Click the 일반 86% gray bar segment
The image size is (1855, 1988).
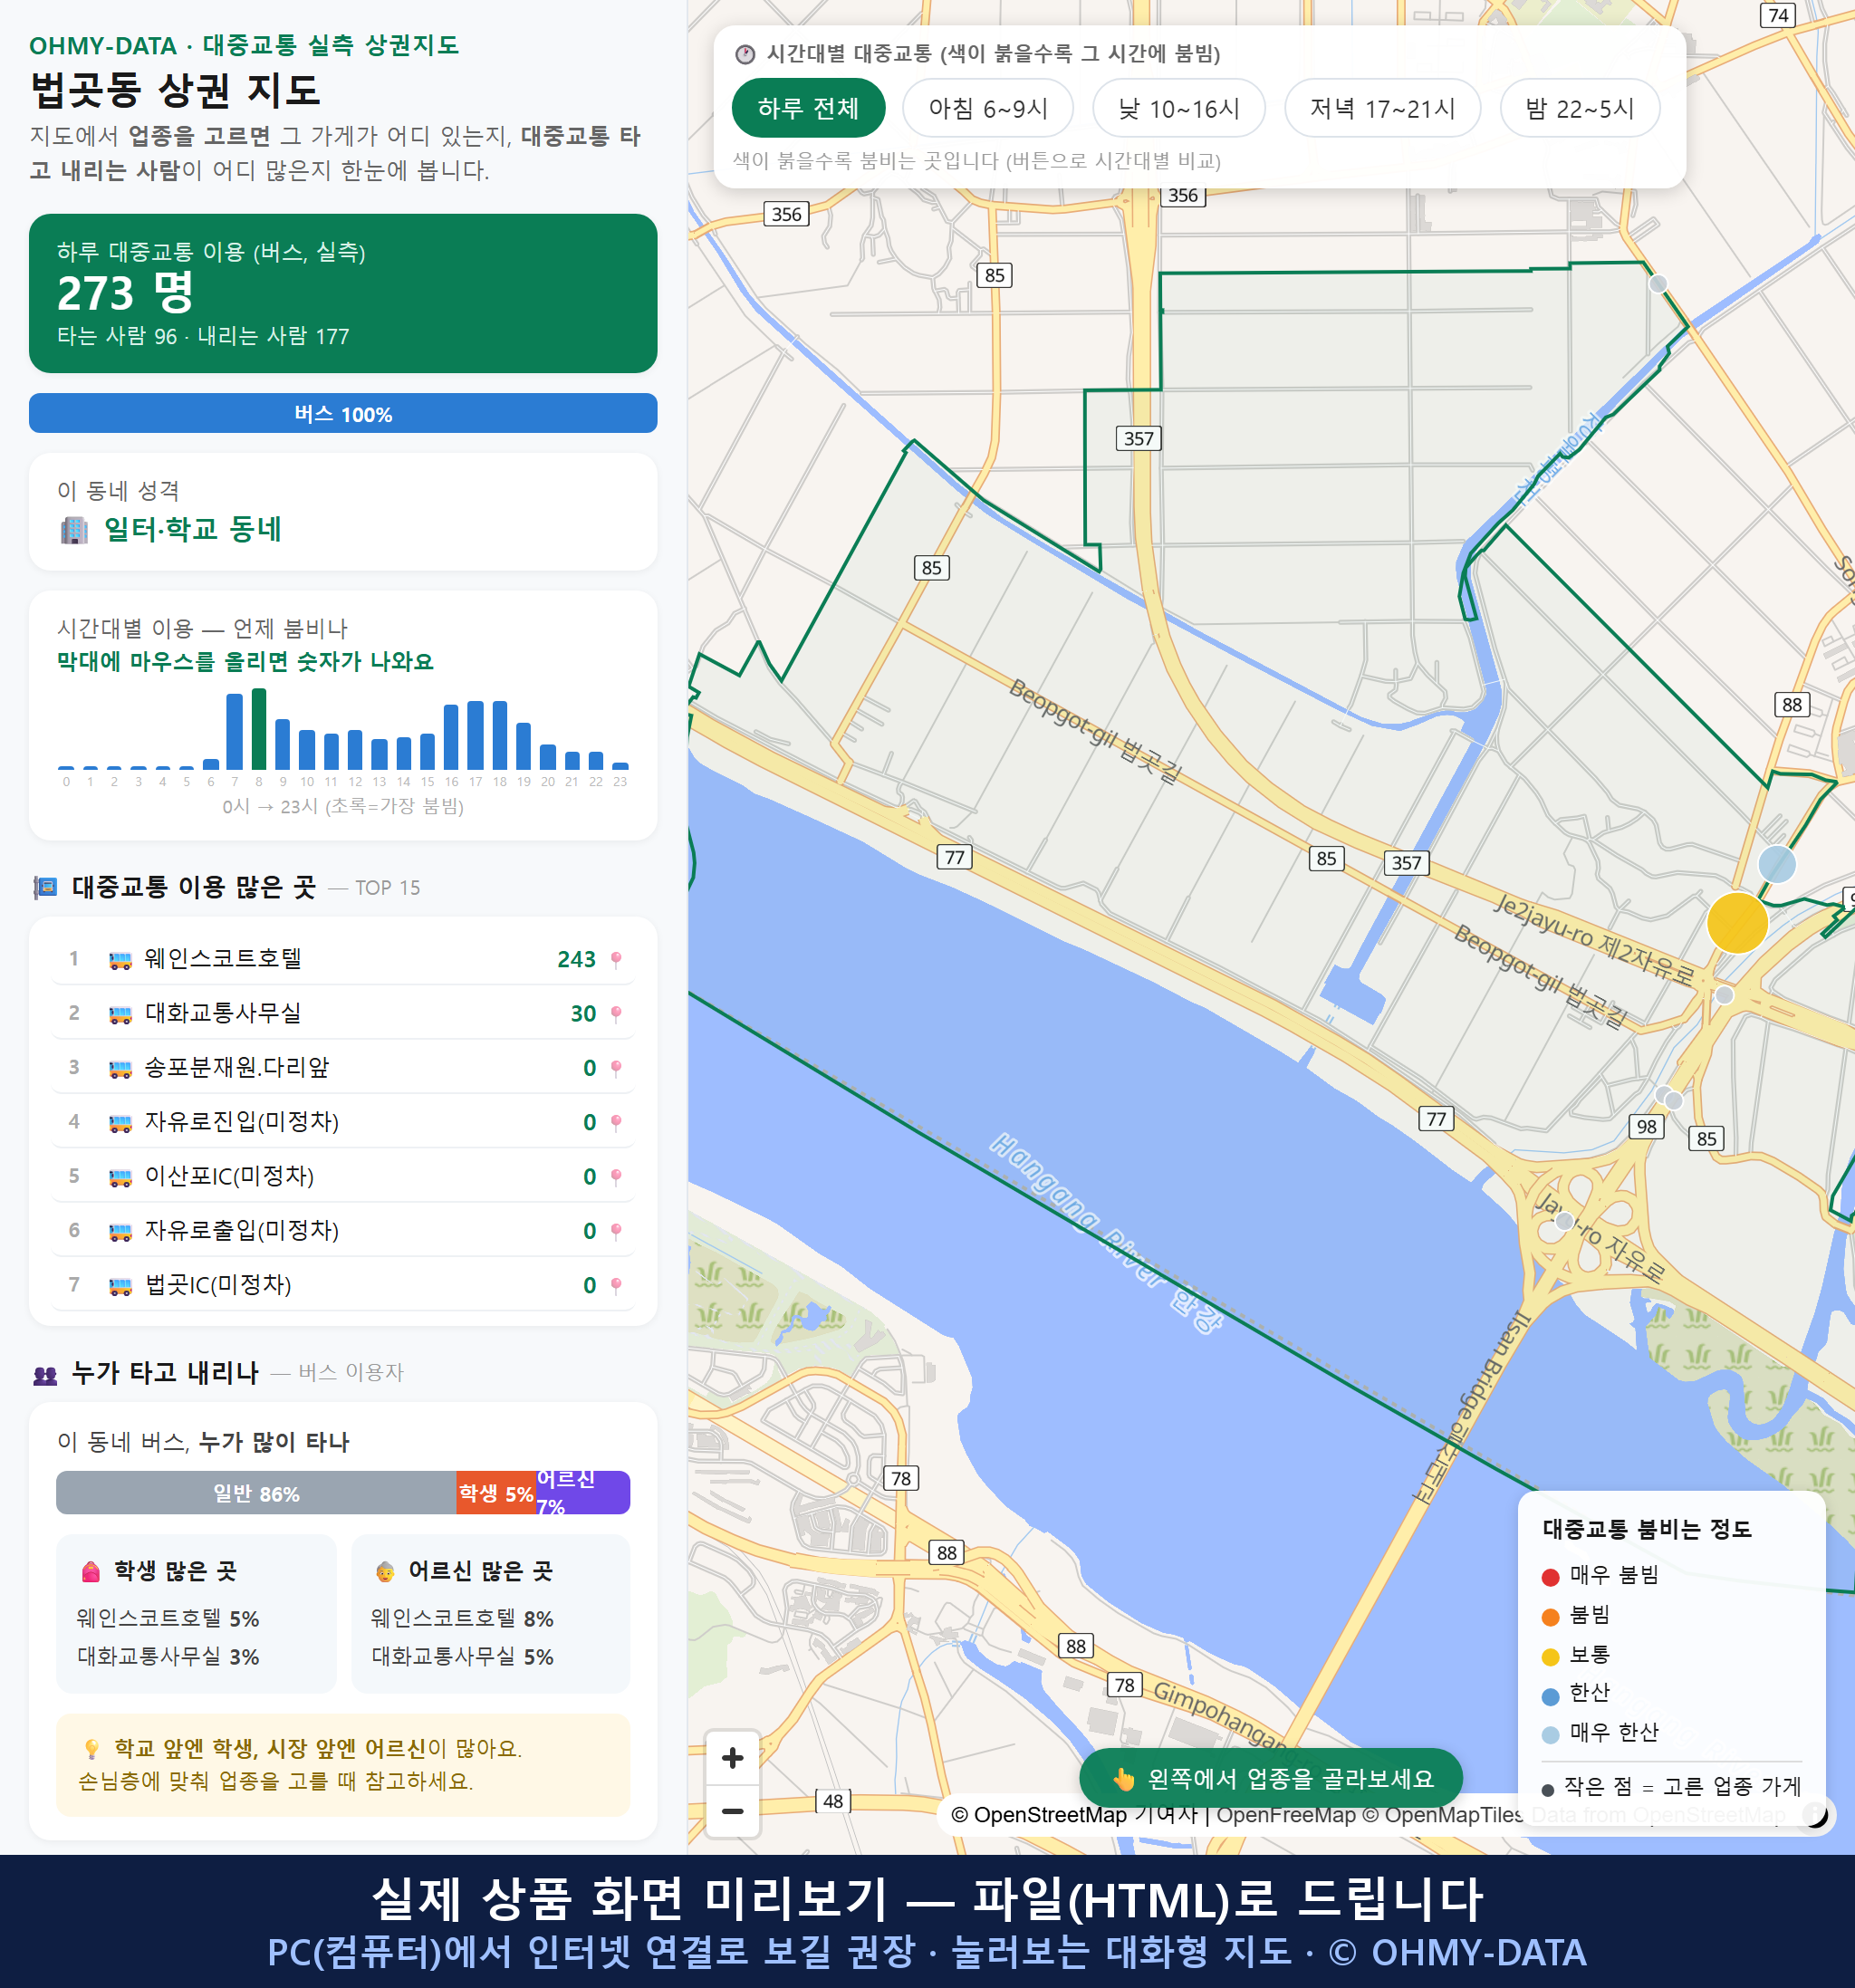point(256,1493)
